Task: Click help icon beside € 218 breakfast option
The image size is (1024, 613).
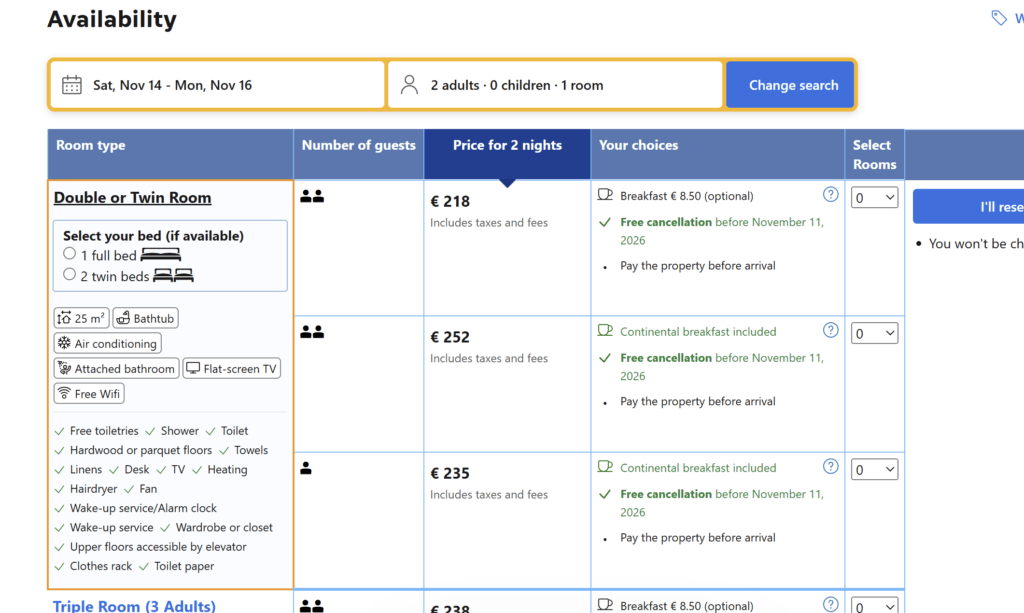Action: pyautogui.click(x=830, y=195)
